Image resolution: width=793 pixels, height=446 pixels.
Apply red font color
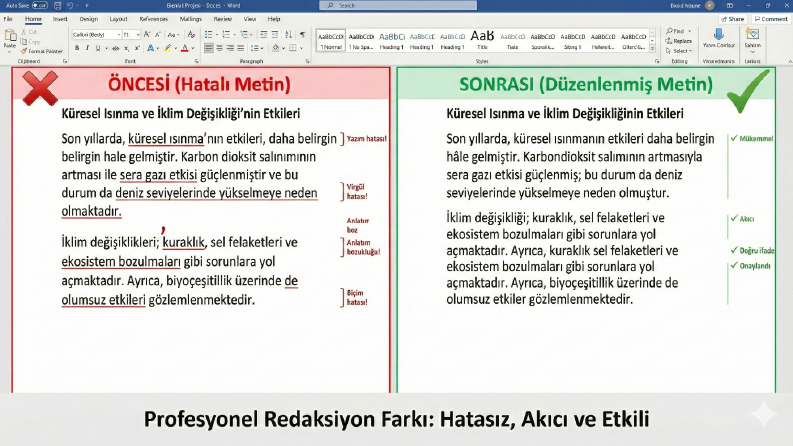click(185, 48)
